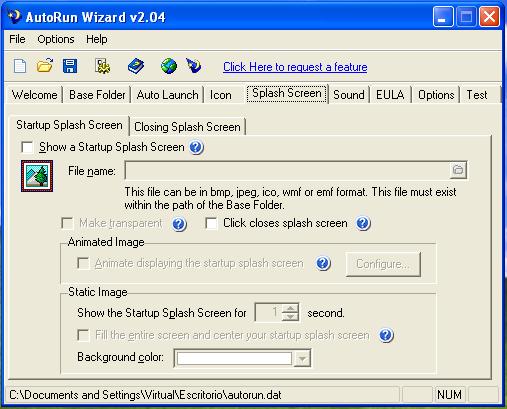Click the New file toolbar icon

click(20, 66)
